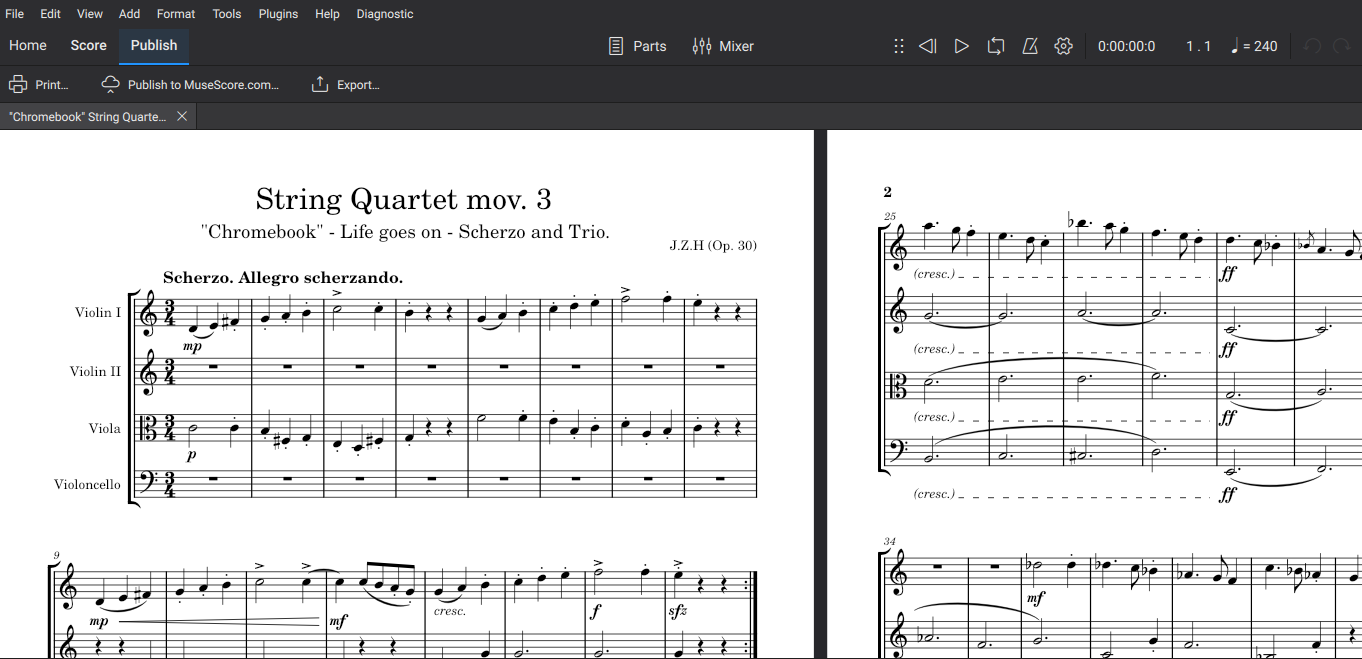Open the File menu
Screen dimensions: 1362x659
[x=15, y=14]
